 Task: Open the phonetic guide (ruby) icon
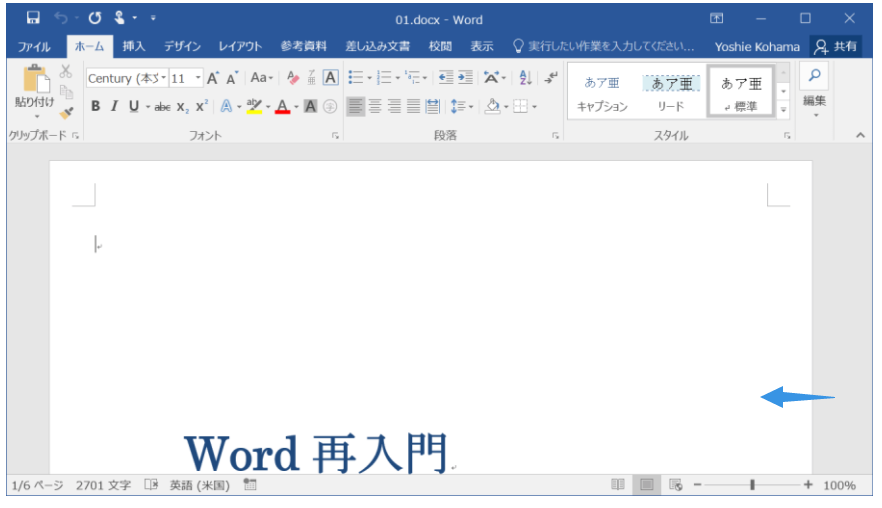311,78
